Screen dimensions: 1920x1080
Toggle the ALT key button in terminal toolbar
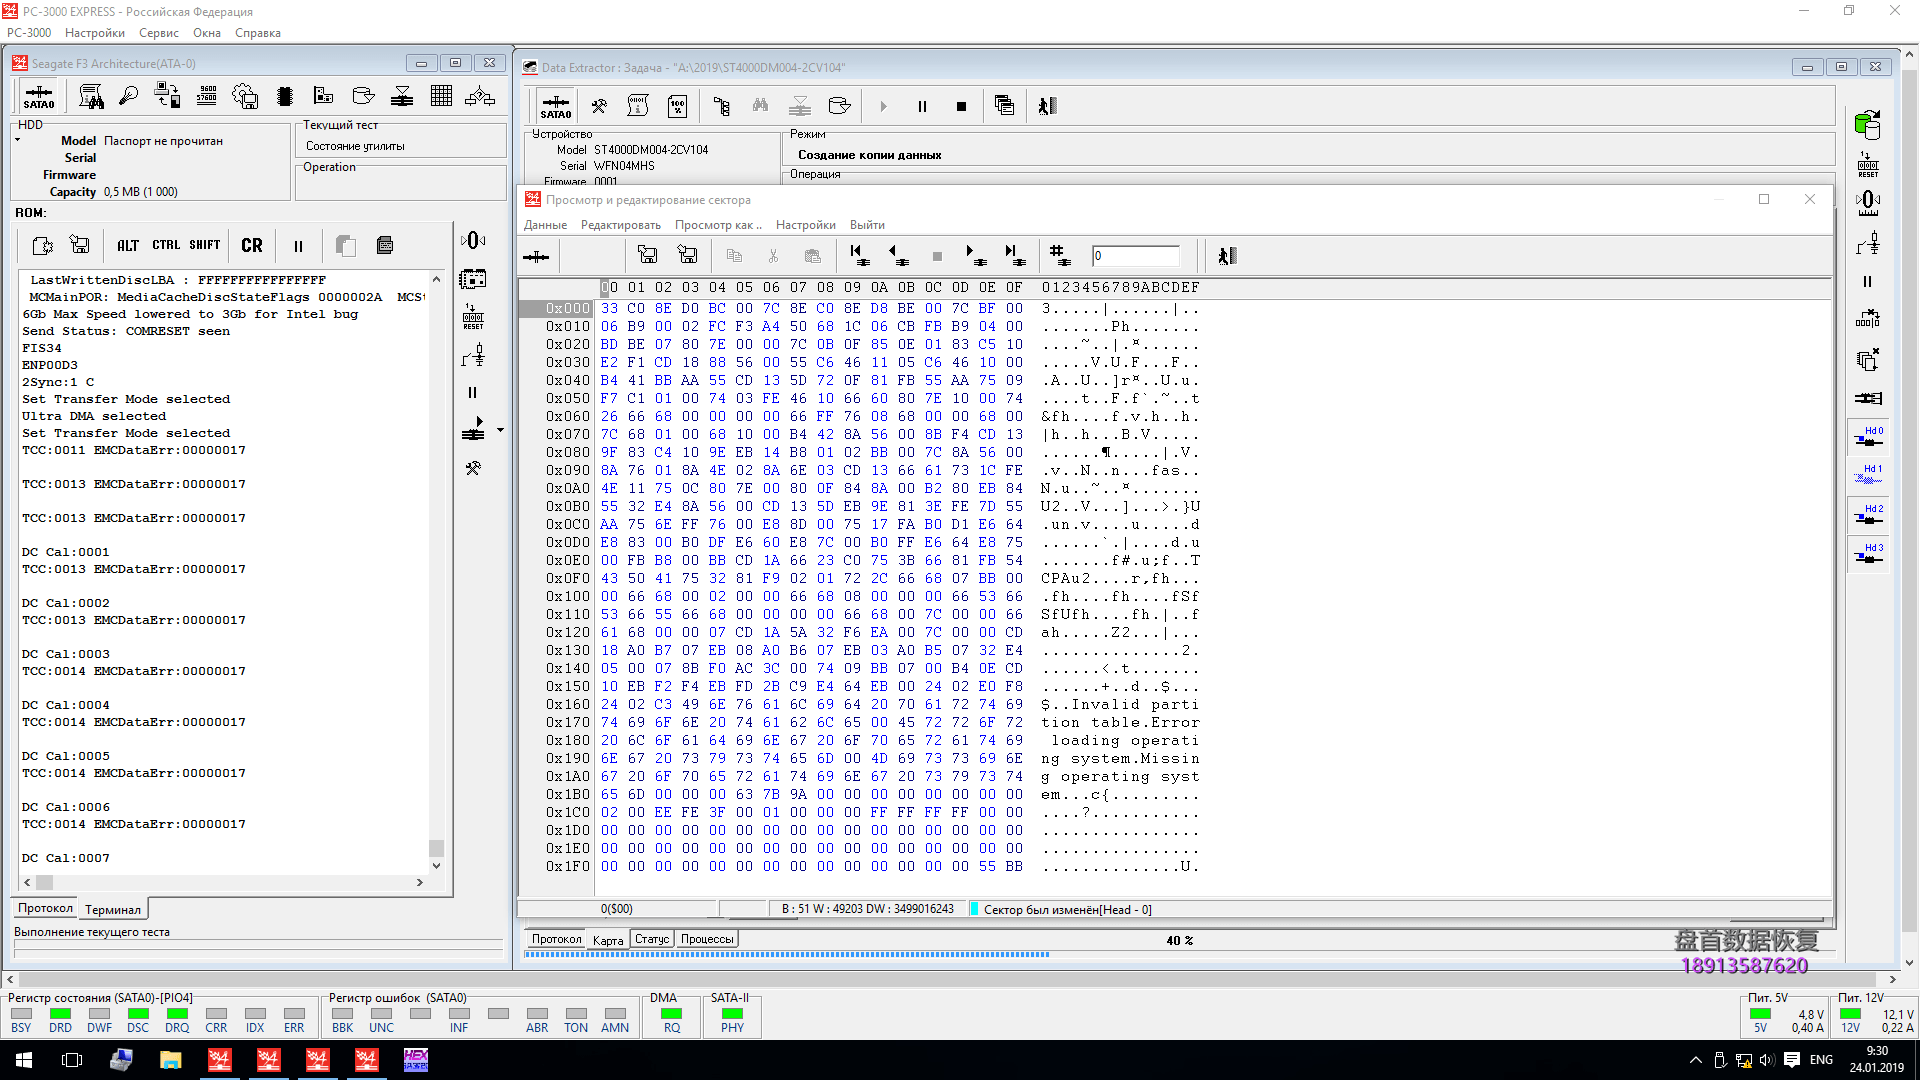[x=128, y=245]
